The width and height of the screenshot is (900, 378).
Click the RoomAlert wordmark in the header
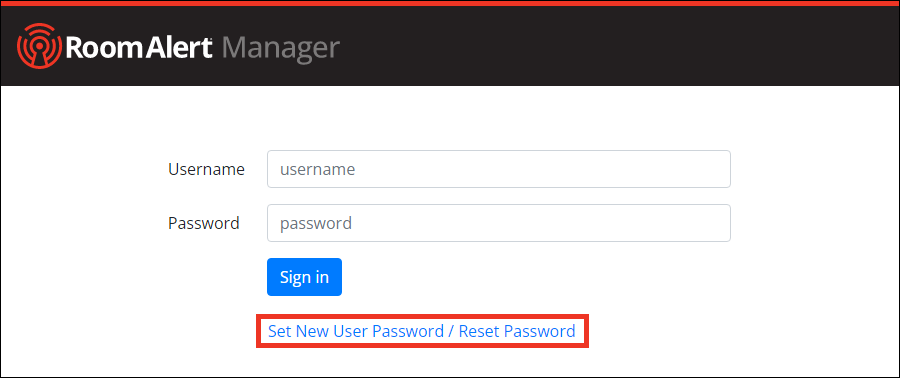click(x=139, y=48)
